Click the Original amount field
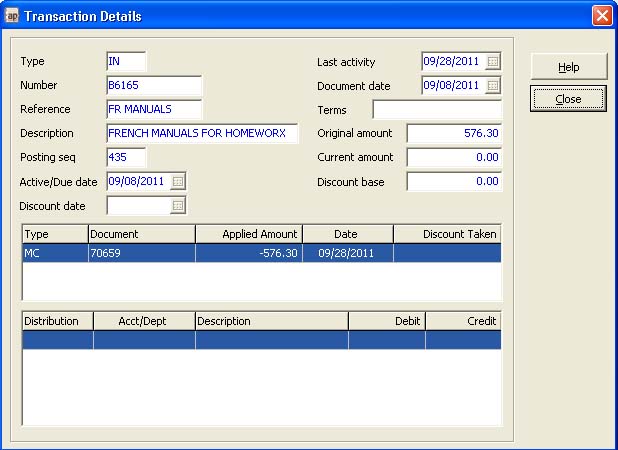Viewport: 618px width, 450px height. (454, 134)
